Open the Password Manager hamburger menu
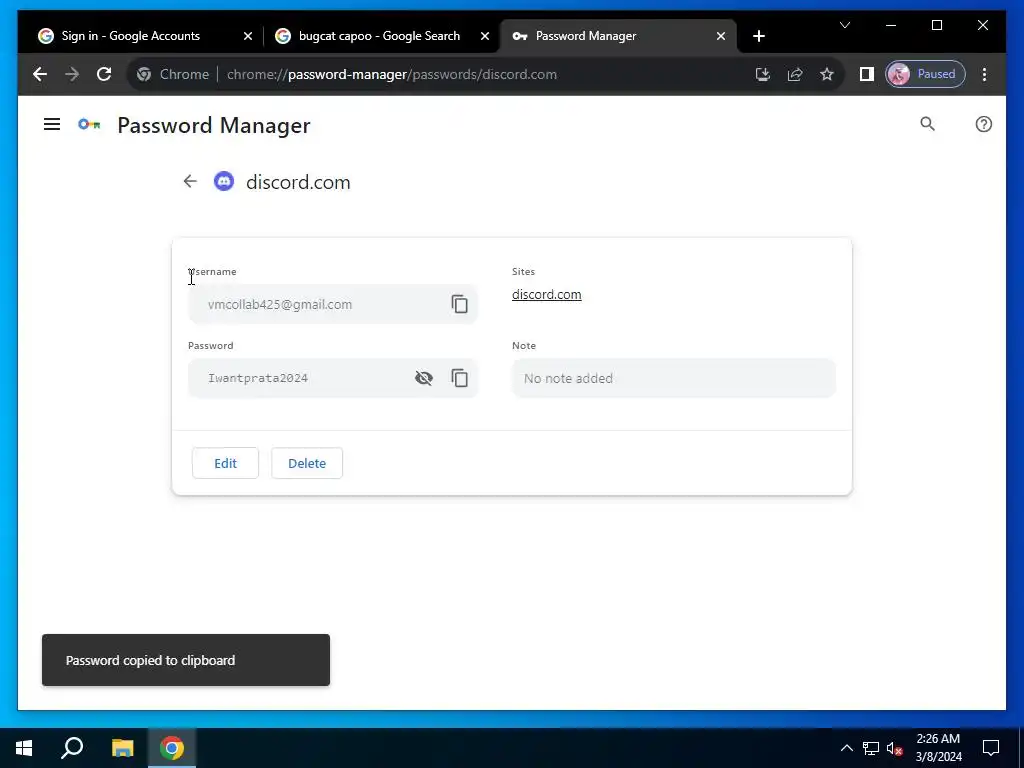The width and height of the screenshot is (1024, 768). click(52, 124)
